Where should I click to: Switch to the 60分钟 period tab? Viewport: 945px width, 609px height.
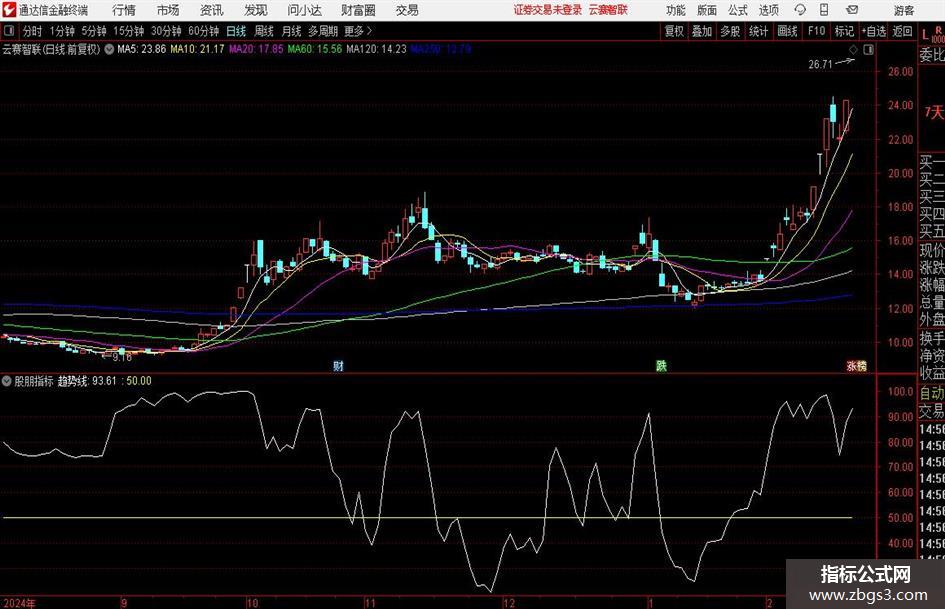coord(204,31)
